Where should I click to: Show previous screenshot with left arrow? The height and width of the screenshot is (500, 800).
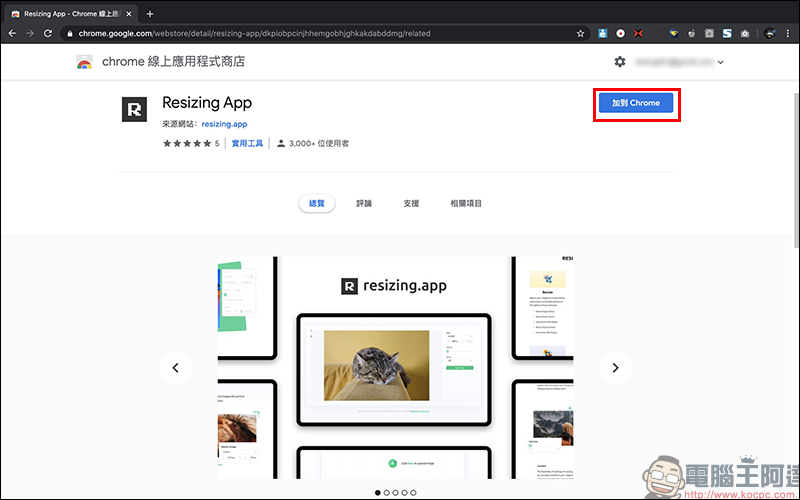click(175, 368)
